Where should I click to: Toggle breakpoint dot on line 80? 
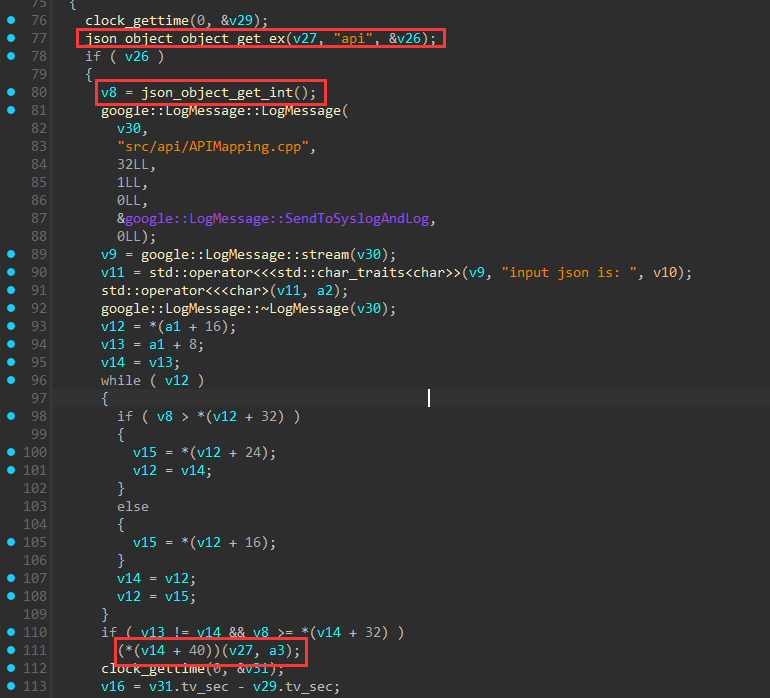coord(11,93)
